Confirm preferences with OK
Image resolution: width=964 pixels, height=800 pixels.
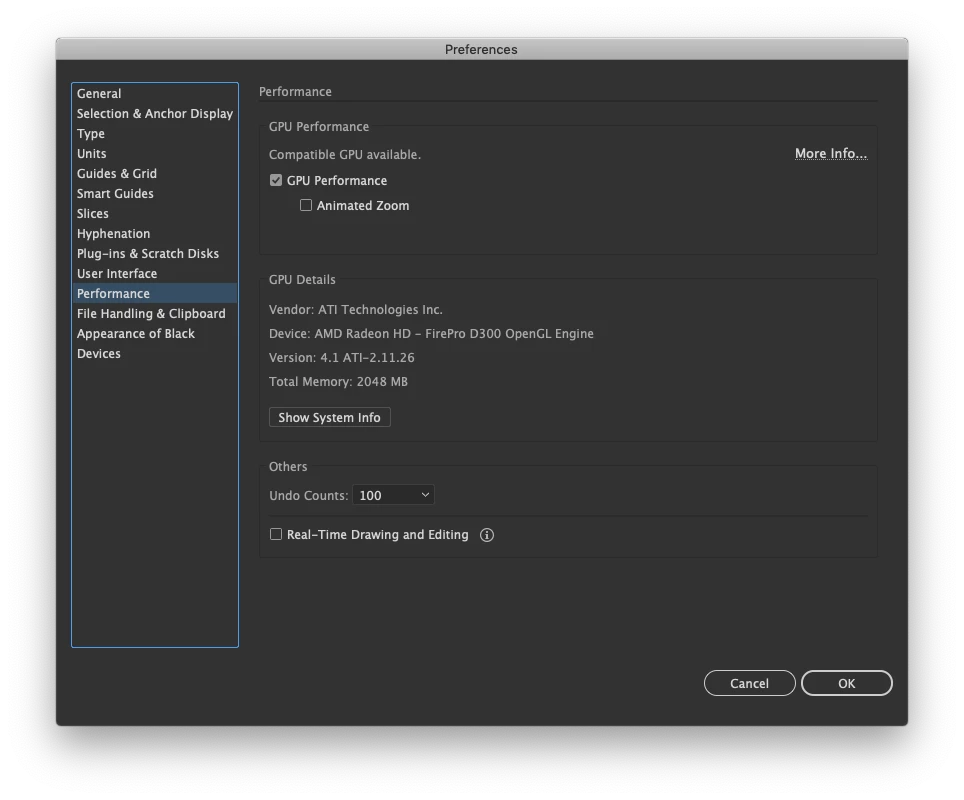click(x=847, y=683)
